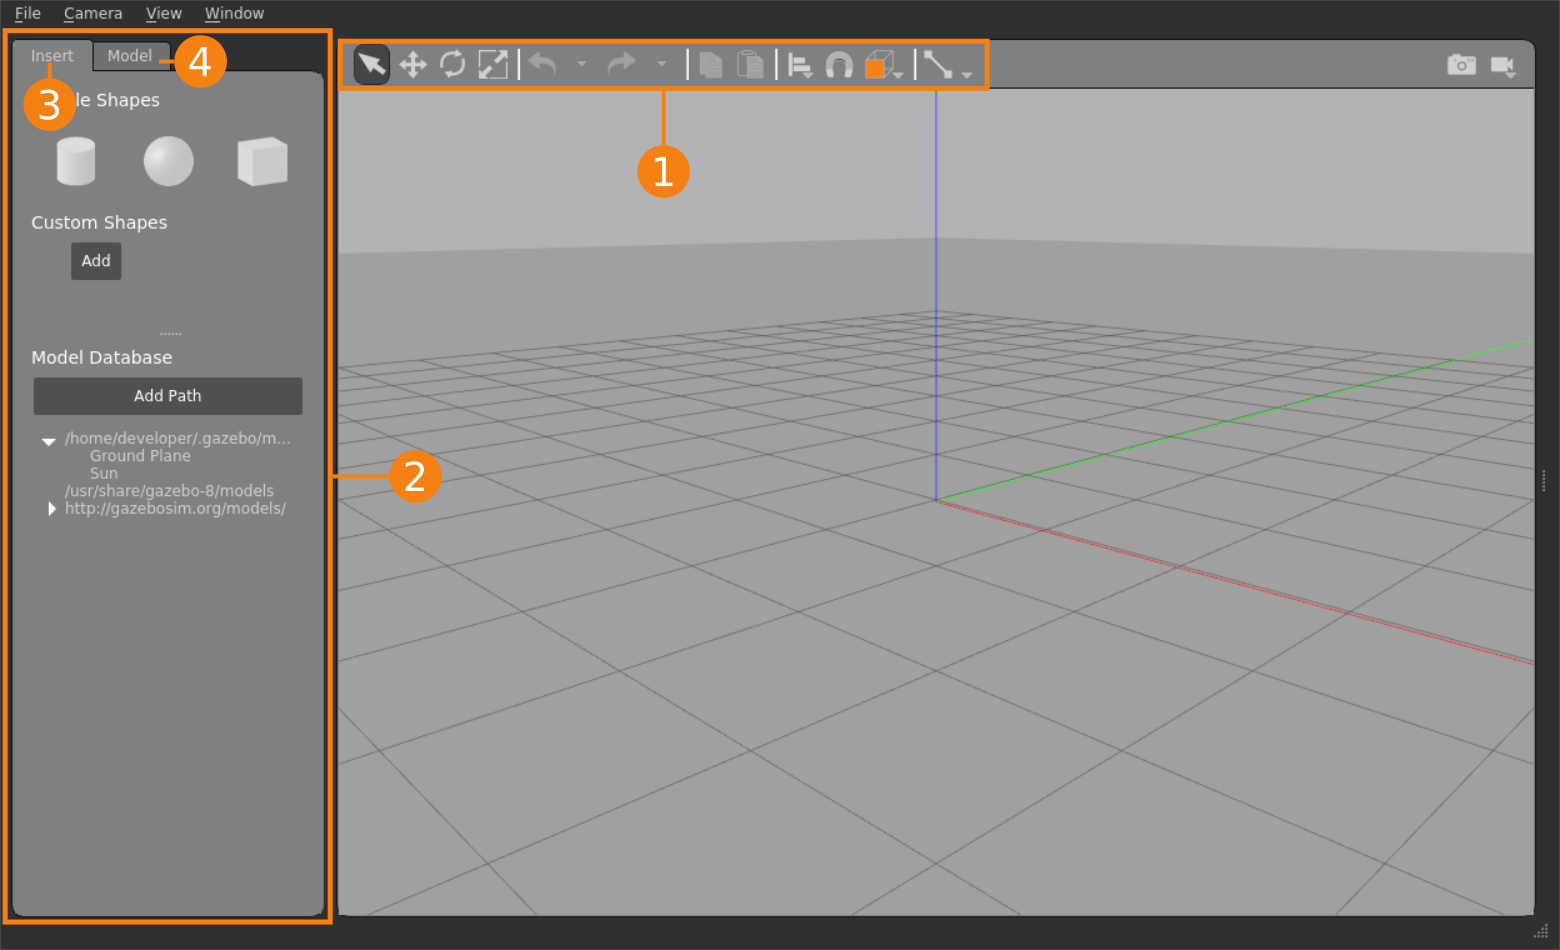Image resolution: width=1560 pixels, height=950 pixels.
Task: Open the Camera menu
Action: click(x=93, y=13)
